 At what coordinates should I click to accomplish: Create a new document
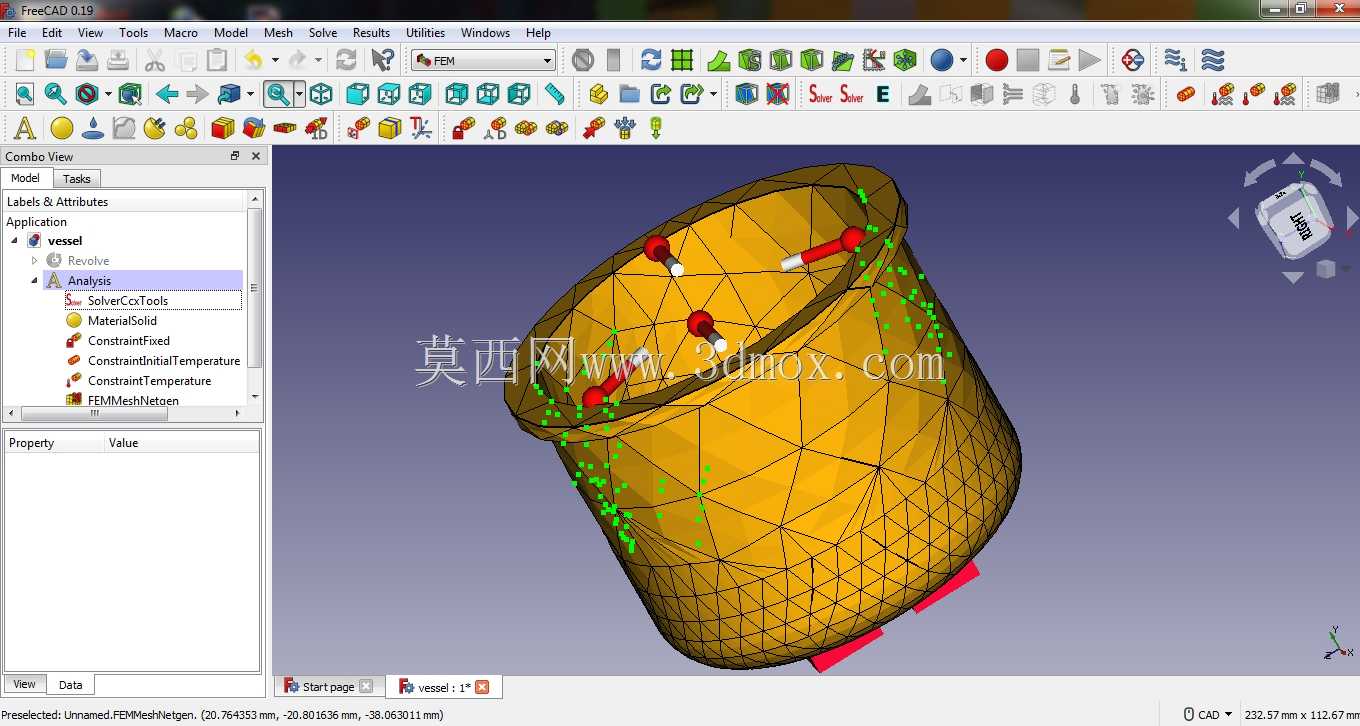click(25, 60)
